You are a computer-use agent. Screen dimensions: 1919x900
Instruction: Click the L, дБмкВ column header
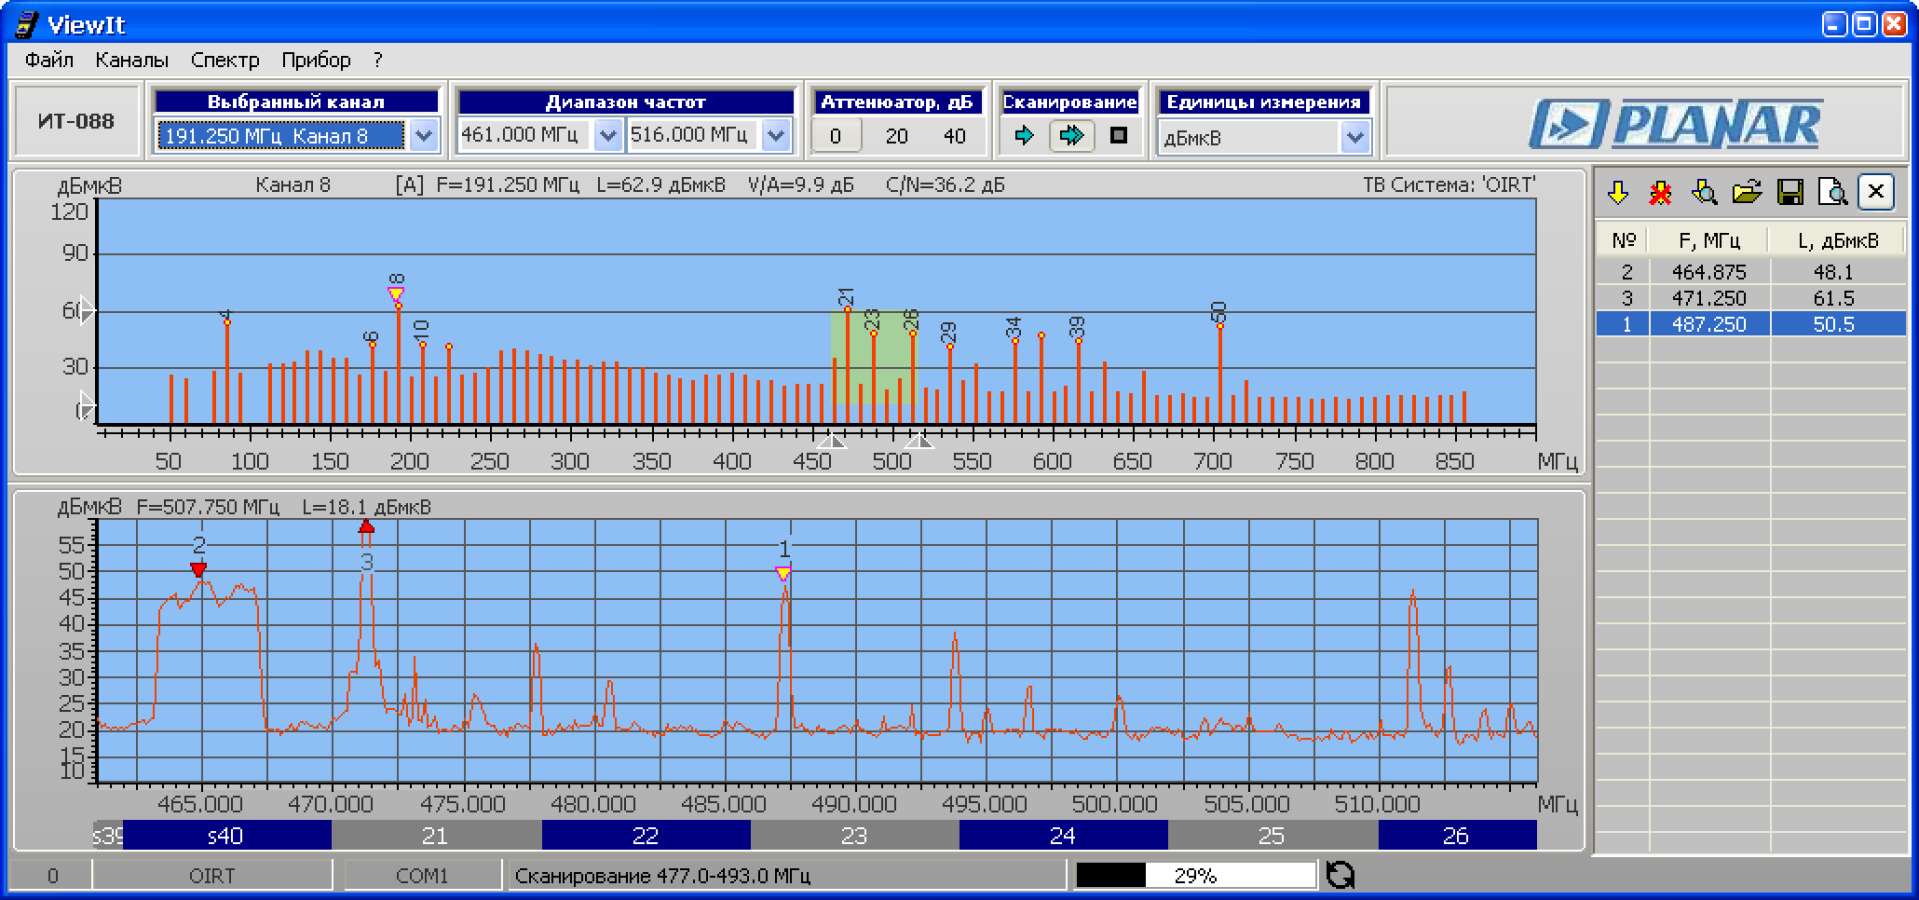[x=1837, y=240]
